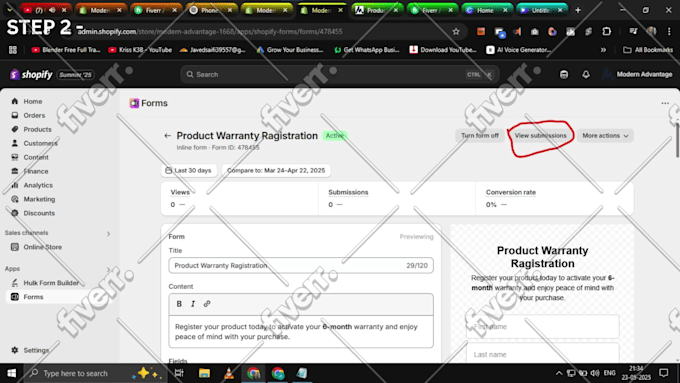
Task: Click View submissions button
Action: 540,136
